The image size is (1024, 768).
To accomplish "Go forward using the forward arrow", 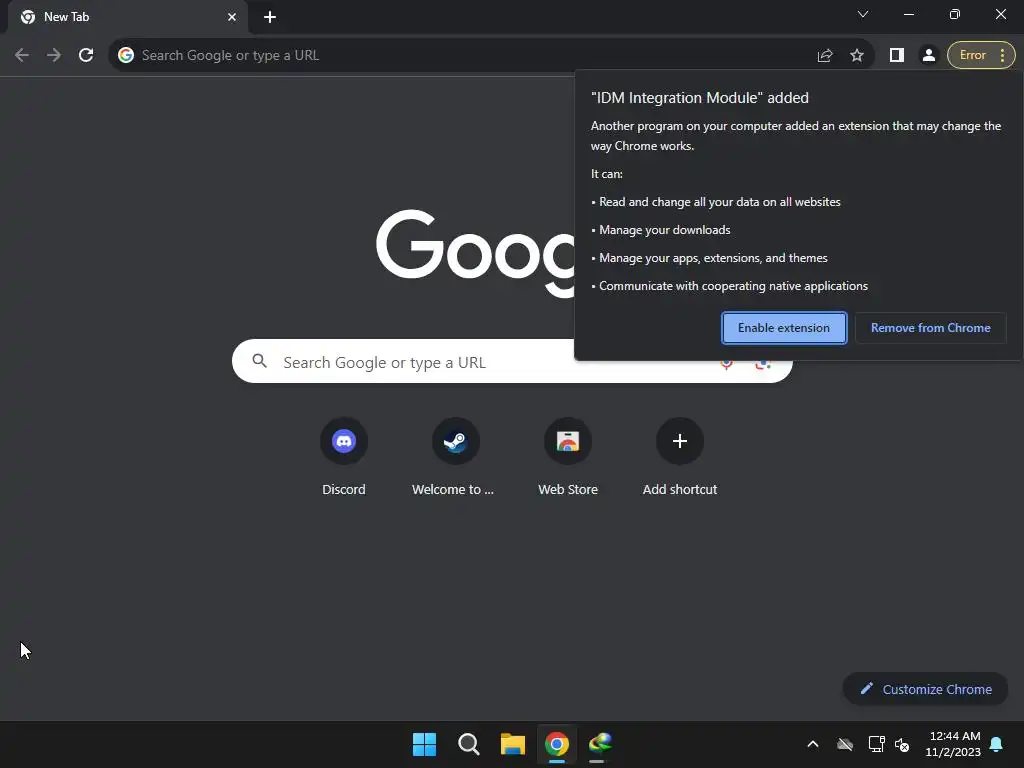I will click(54, 55).
